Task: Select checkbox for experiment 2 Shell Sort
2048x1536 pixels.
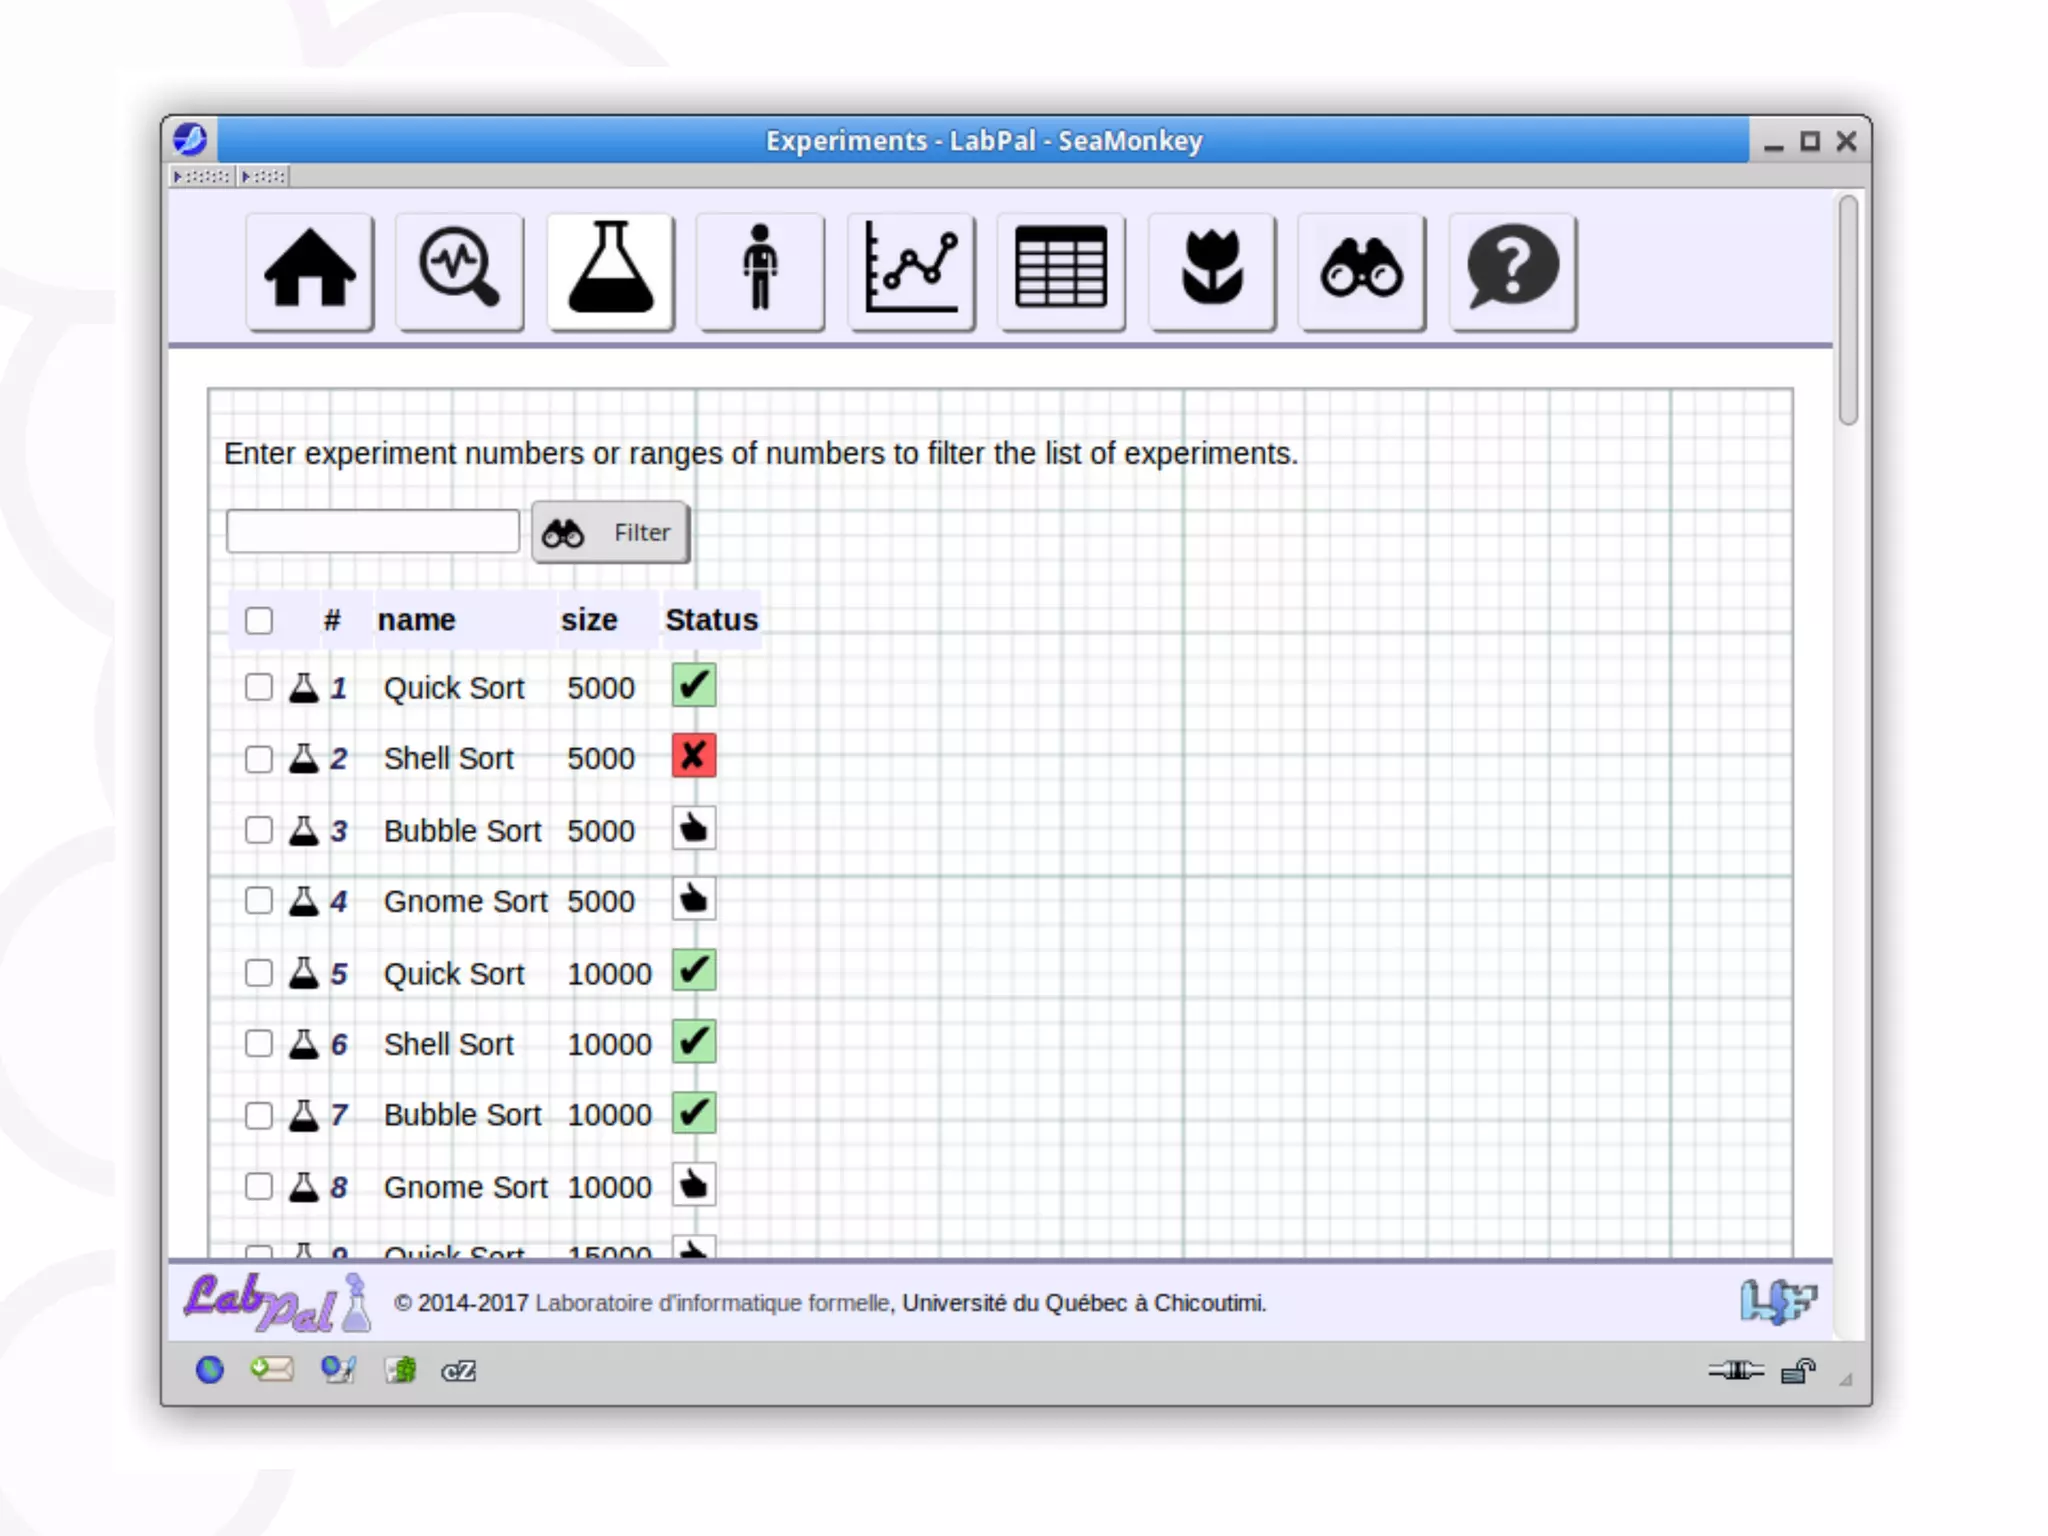Action: click(259, 759)
